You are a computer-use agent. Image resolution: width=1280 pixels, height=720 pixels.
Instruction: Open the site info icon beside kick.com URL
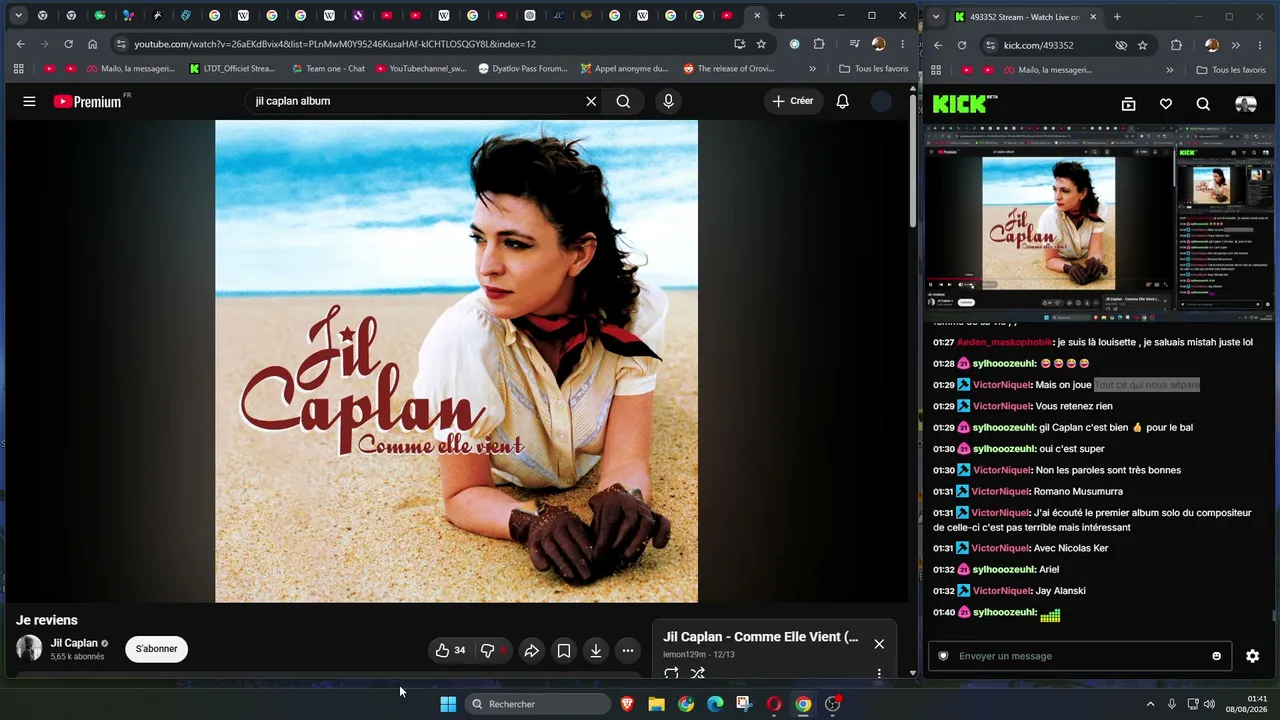point(990,45)
